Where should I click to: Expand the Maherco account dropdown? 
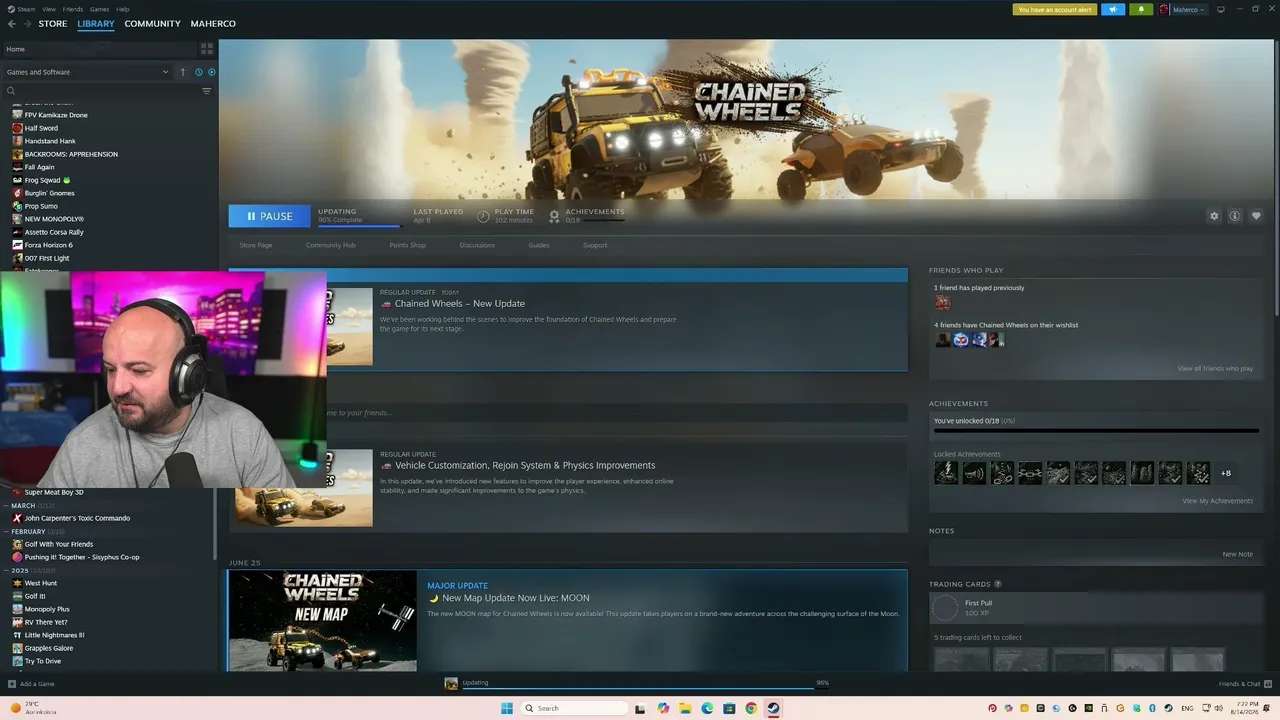coord(1188,9)
